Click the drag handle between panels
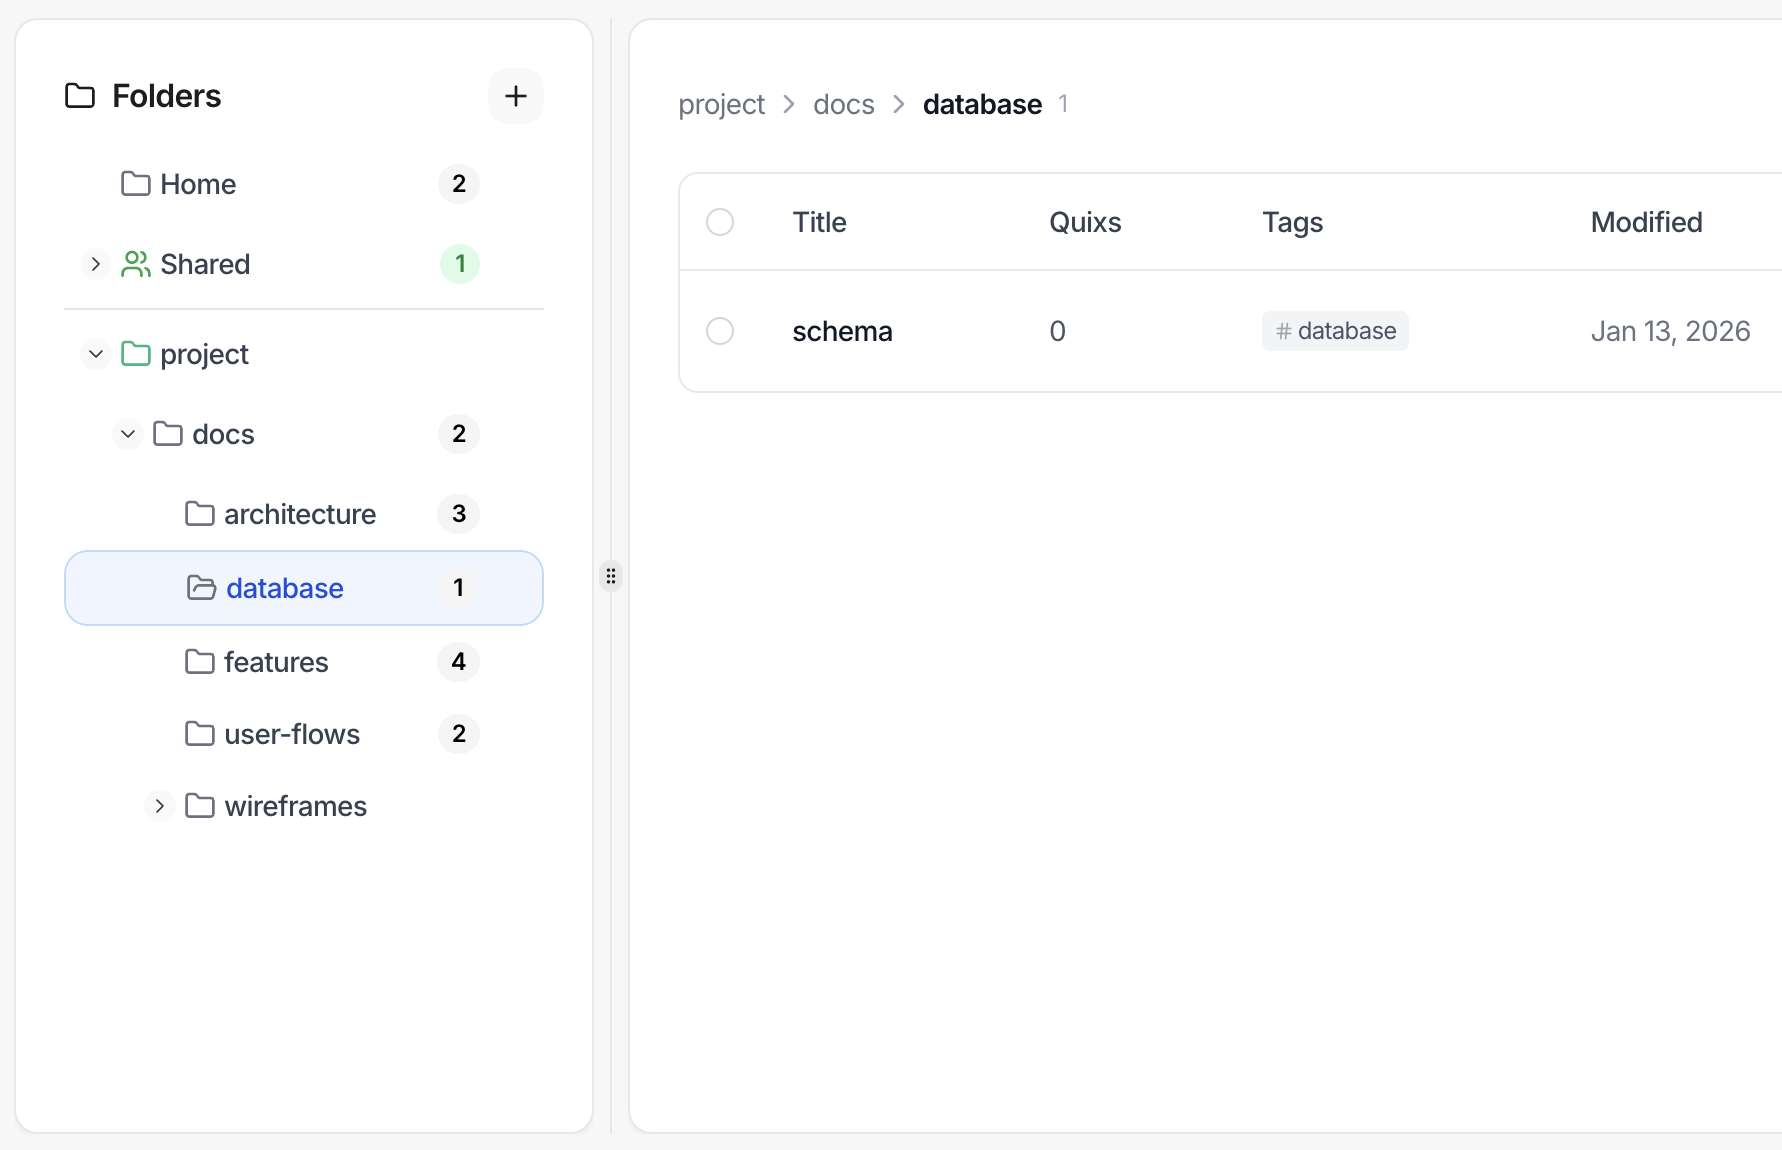The image size is (1782, 1150). click(x=610, y=576)
